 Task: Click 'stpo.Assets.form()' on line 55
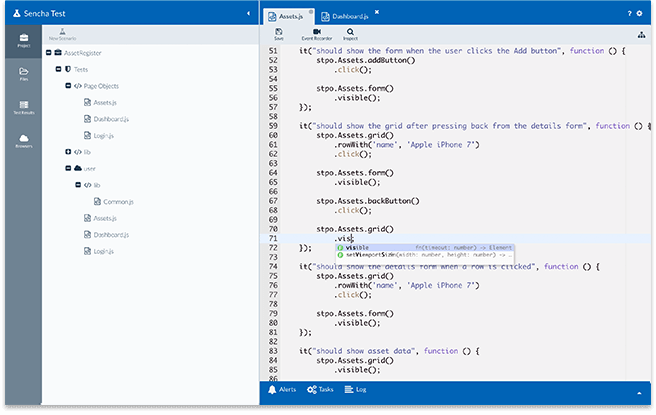pos(355,88)
